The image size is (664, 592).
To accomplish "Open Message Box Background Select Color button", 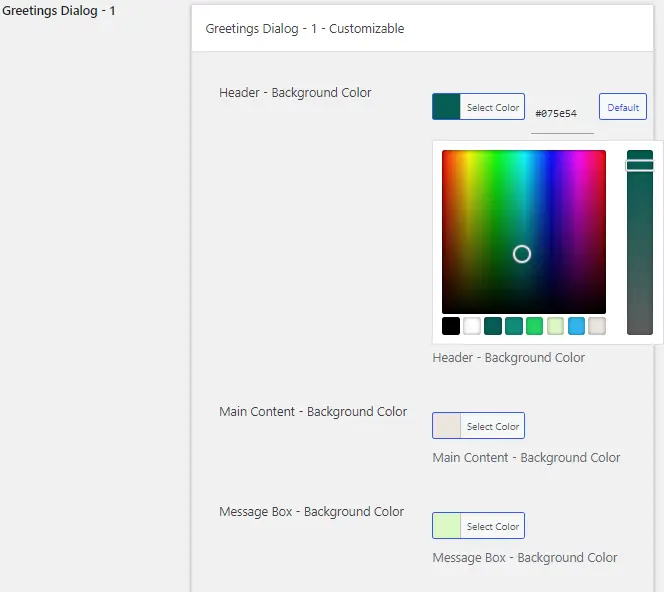I will point(479,526).
